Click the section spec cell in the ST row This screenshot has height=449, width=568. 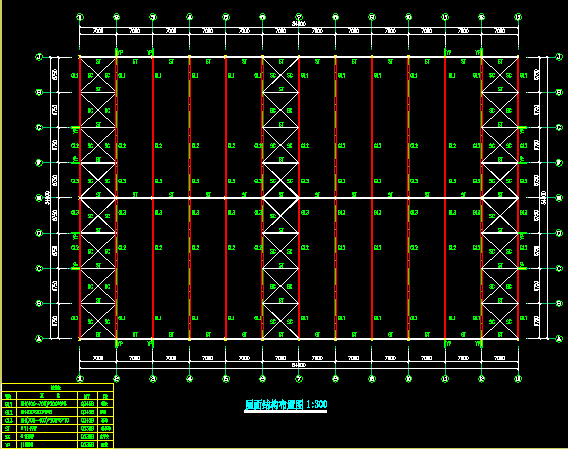(47, 428)
